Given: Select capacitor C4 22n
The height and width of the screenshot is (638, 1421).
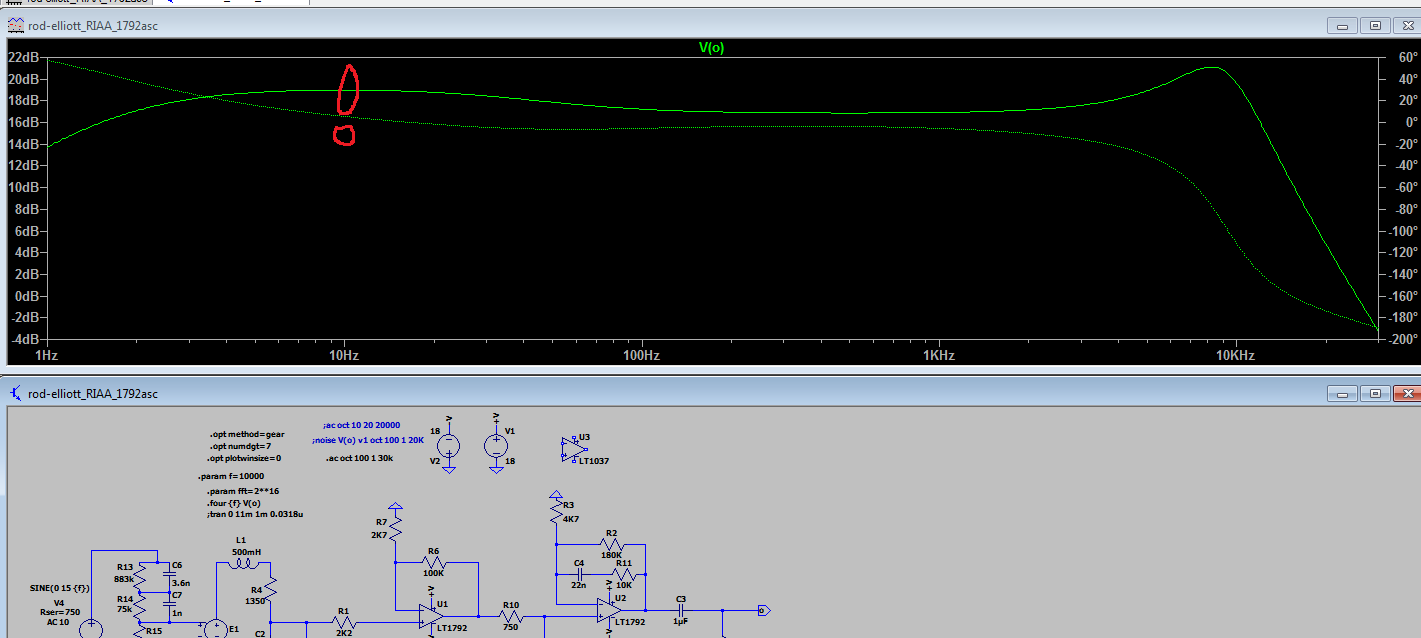Looking at the screenshot, I should click(x=579, y=576).
